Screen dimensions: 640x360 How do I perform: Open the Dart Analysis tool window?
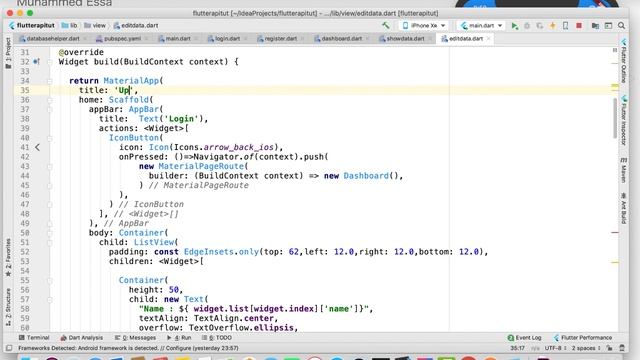[x=81, y=338]
